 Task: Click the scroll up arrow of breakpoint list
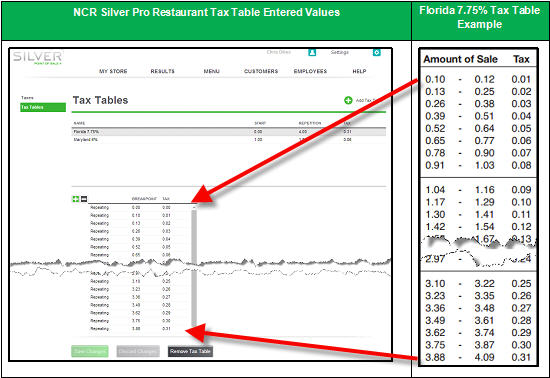pyautogui.click(x=194, y=208)
